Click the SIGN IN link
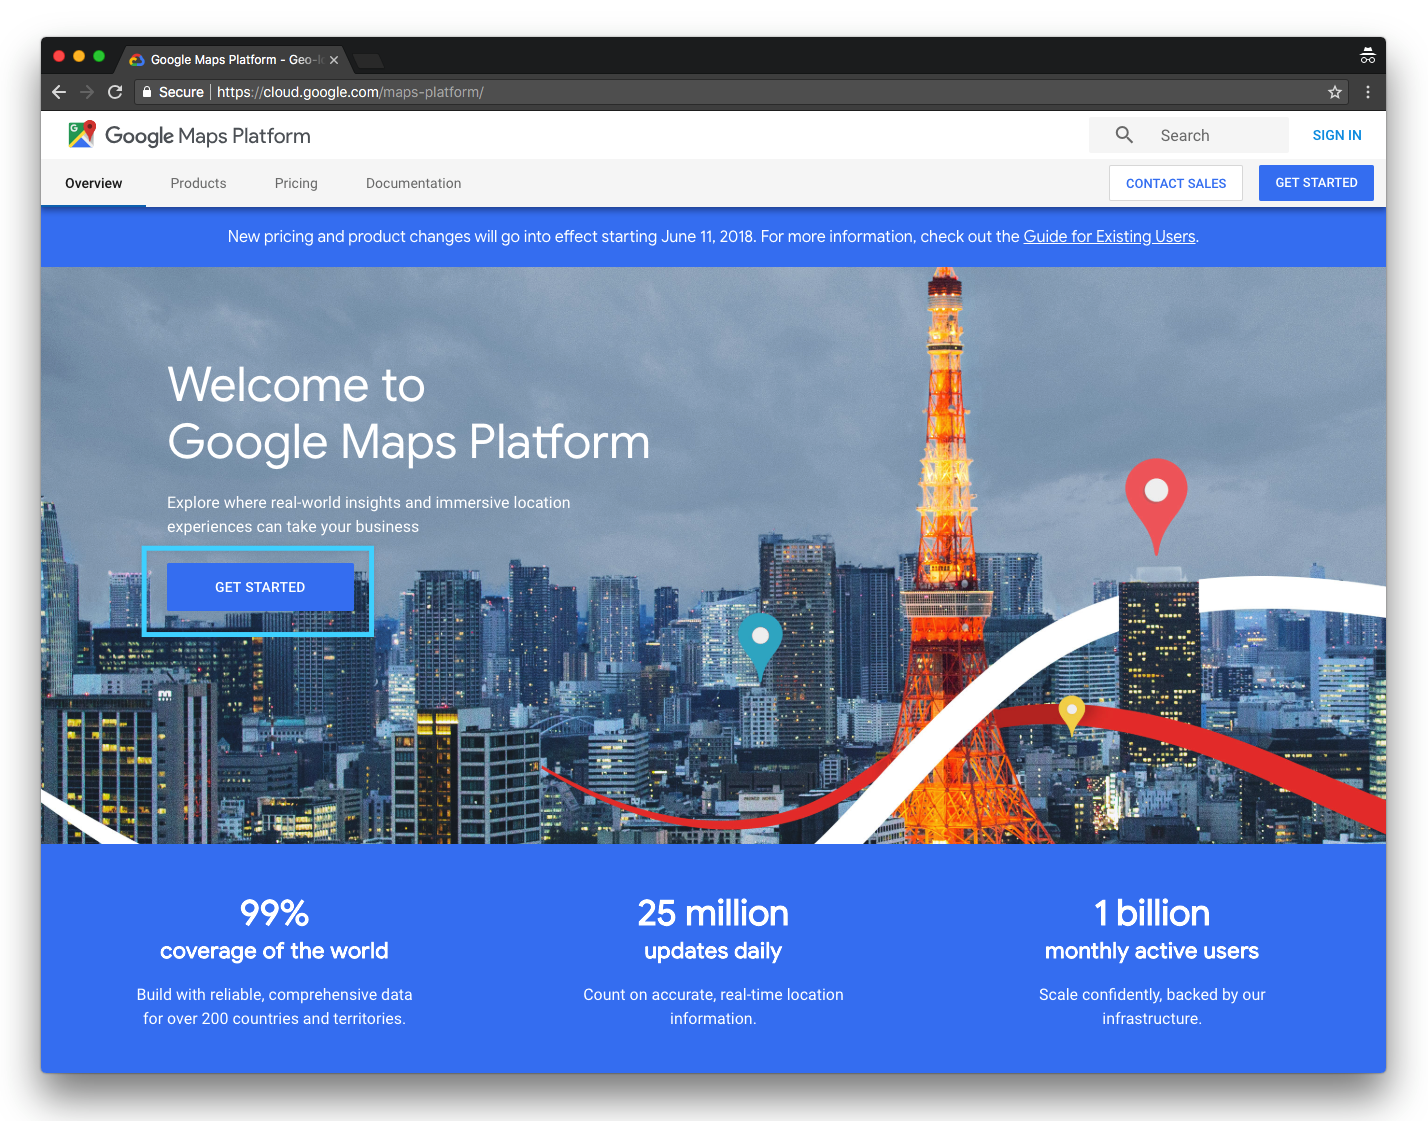Screen dimensions: 1428x1121 (x=1337, y=135)
